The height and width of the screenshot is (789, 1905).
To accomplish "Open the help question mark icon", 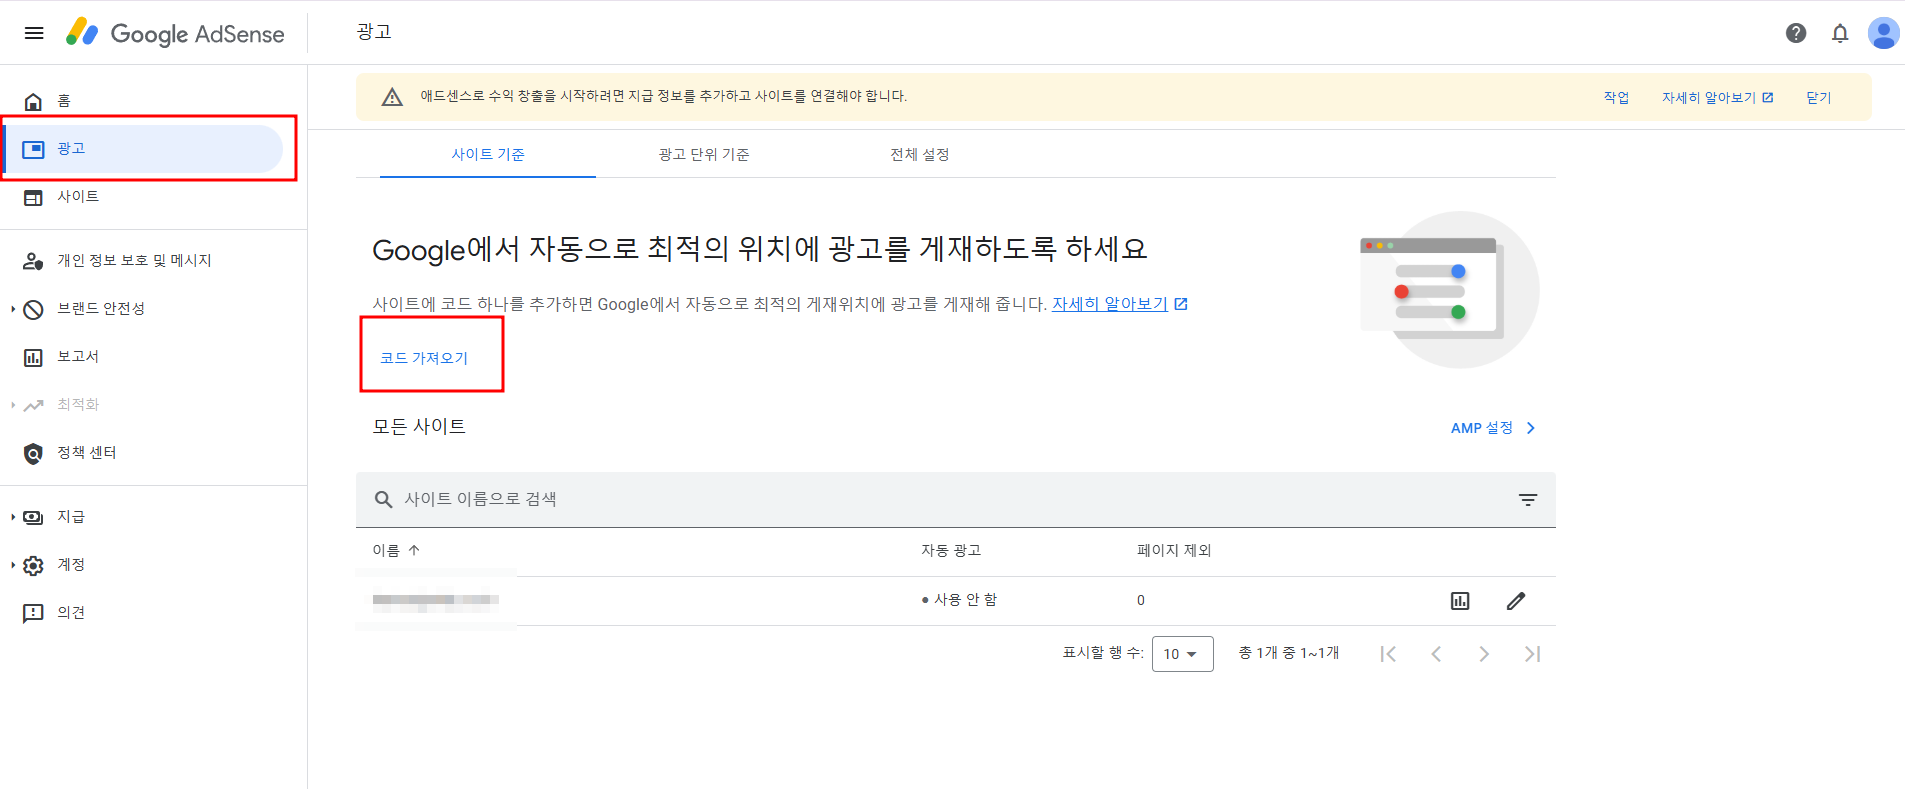I will pos(1796,33).
